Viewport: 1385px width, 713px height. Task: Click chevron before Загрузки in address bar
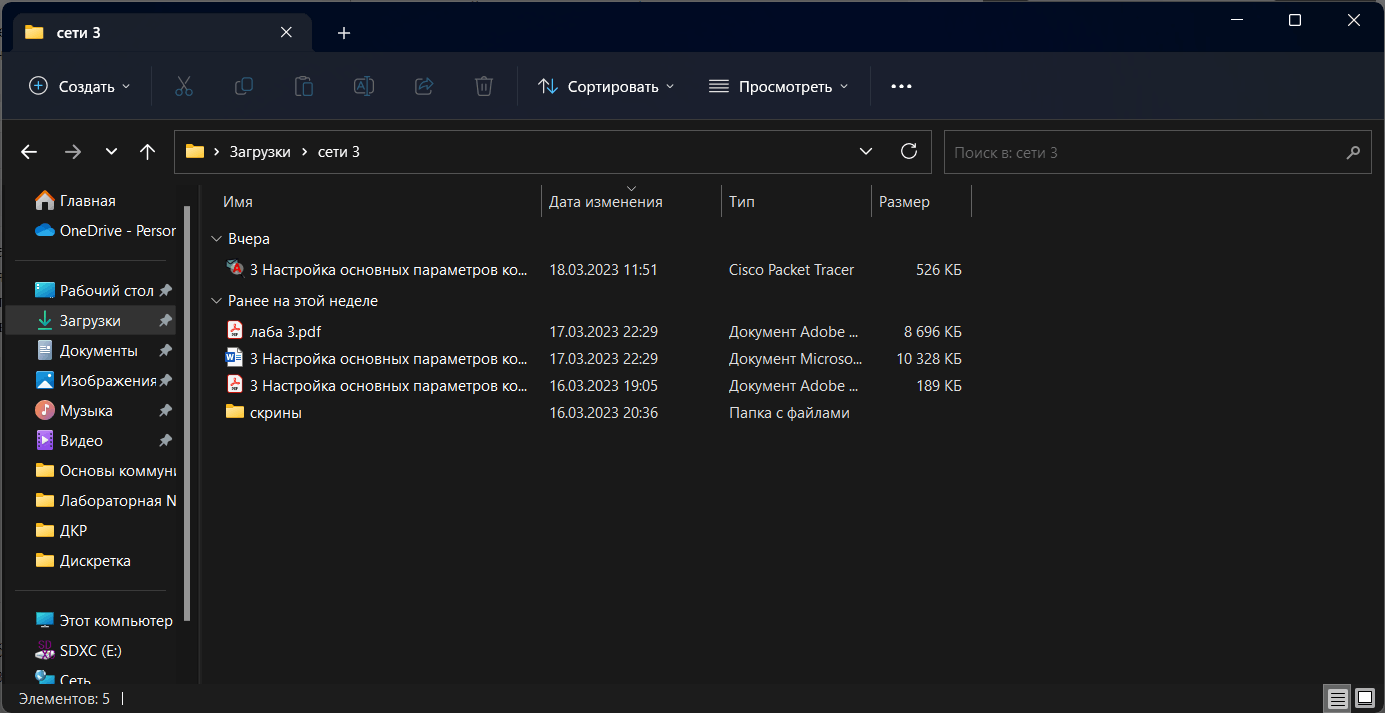pos(217,152)
